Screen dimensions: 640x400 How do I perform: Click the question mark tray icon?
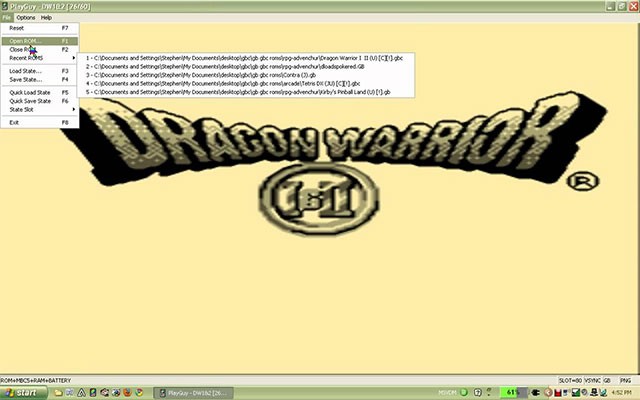[478, 393]
